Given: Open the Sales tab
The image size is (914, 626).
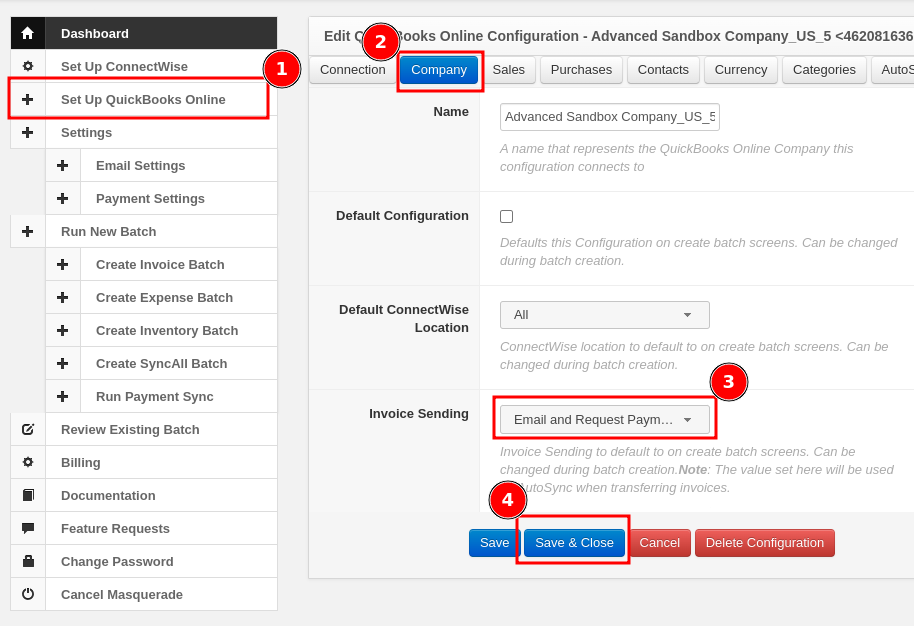Looking at the screenshot, I should point(509,70).
